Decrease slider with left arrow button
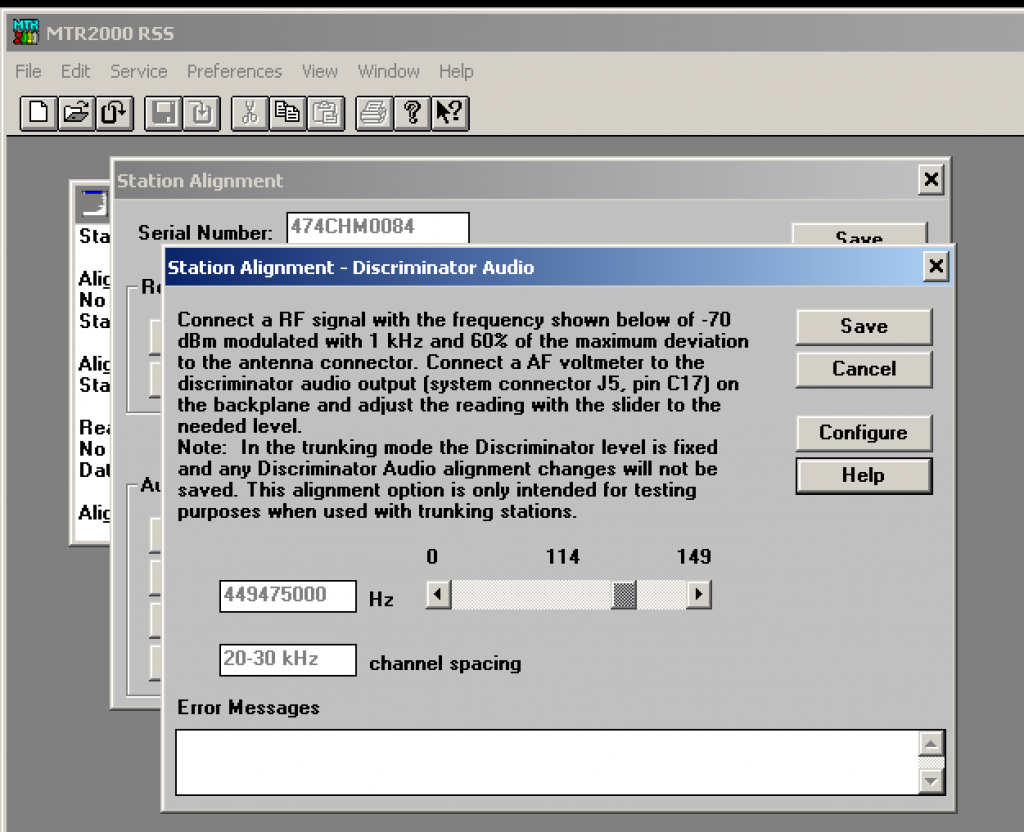 coord(438,595)
